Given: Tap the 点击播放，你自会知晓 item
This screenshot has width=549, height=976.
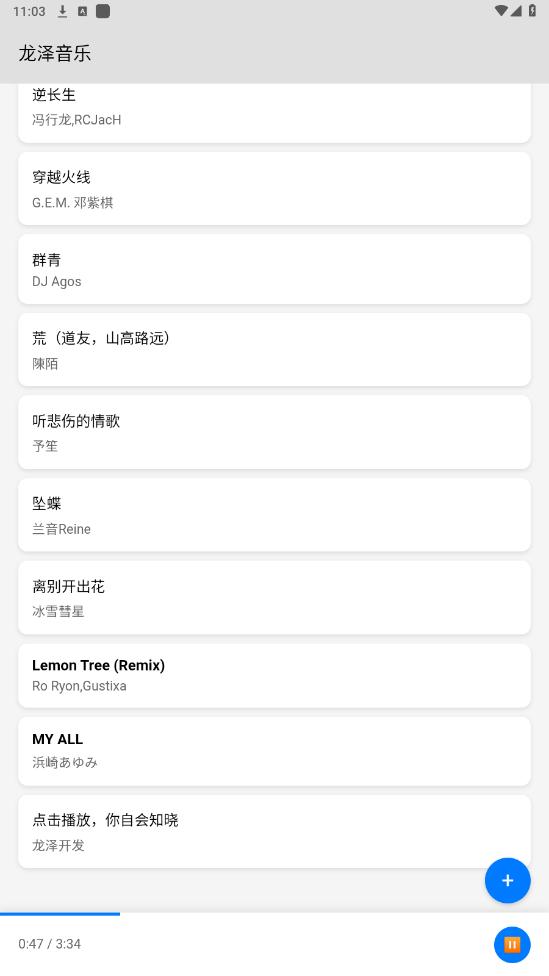Looking at the screenshot, I should pyautogui.click(x=274, y=832).
